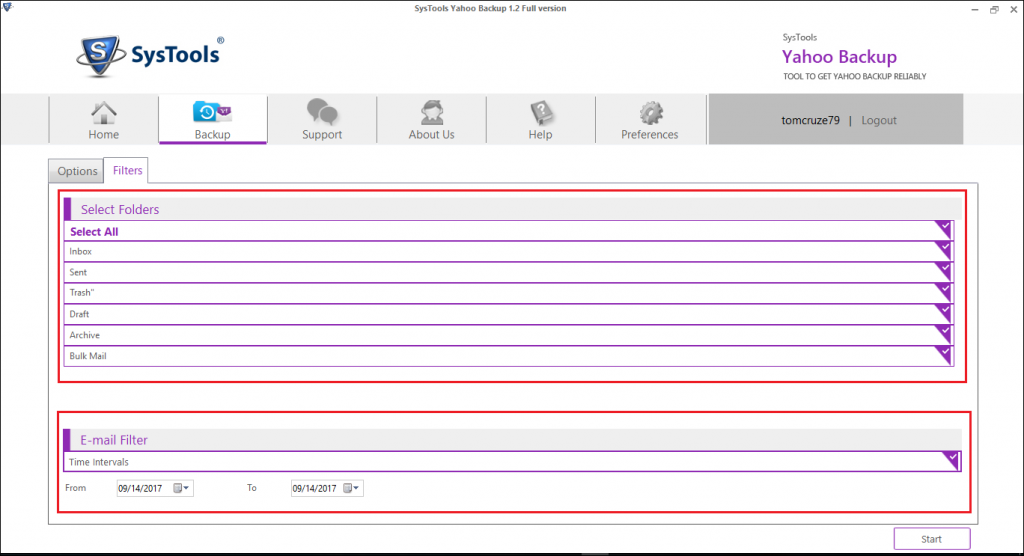Click the Time Intervals label
The height and width of the screenshot is (556, 1024).
[99, 462]
